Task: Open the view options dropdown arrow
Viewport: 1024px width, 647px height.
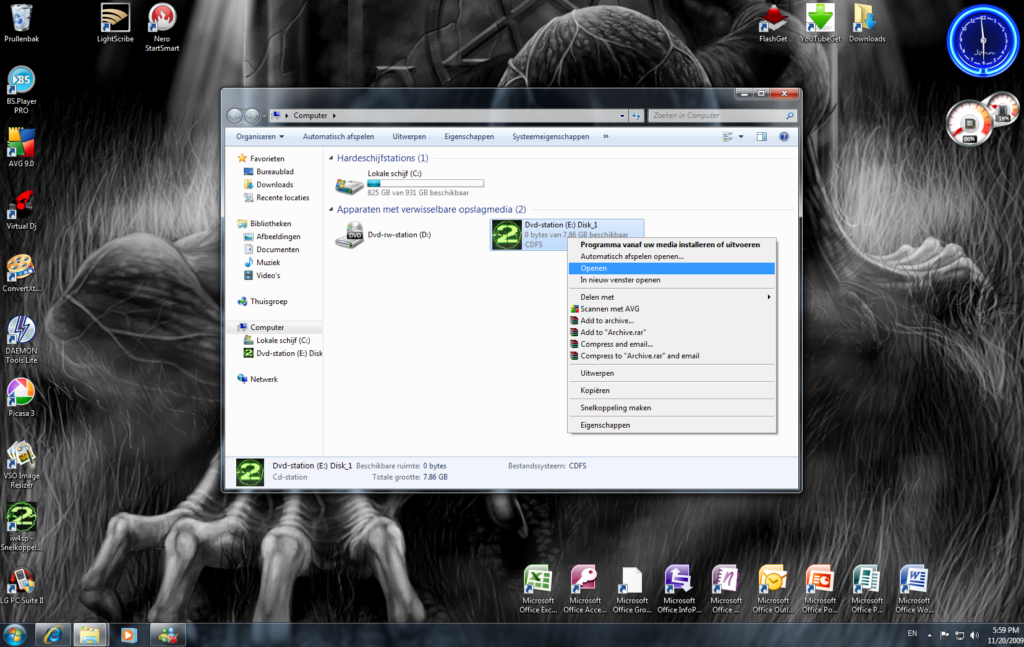Action: (x=741, y=136)
